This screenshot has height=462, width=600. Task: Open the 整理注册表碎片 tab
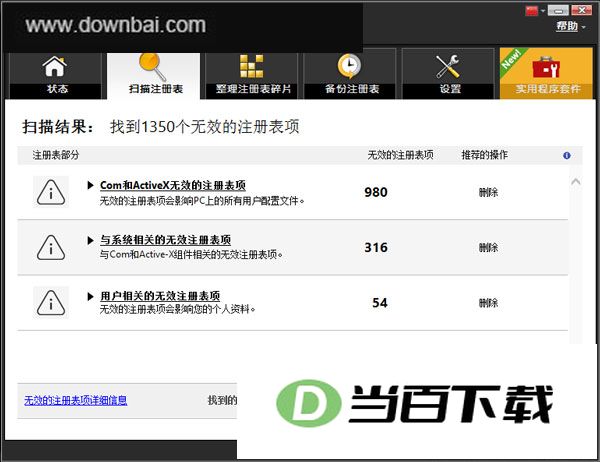point(252,76)
